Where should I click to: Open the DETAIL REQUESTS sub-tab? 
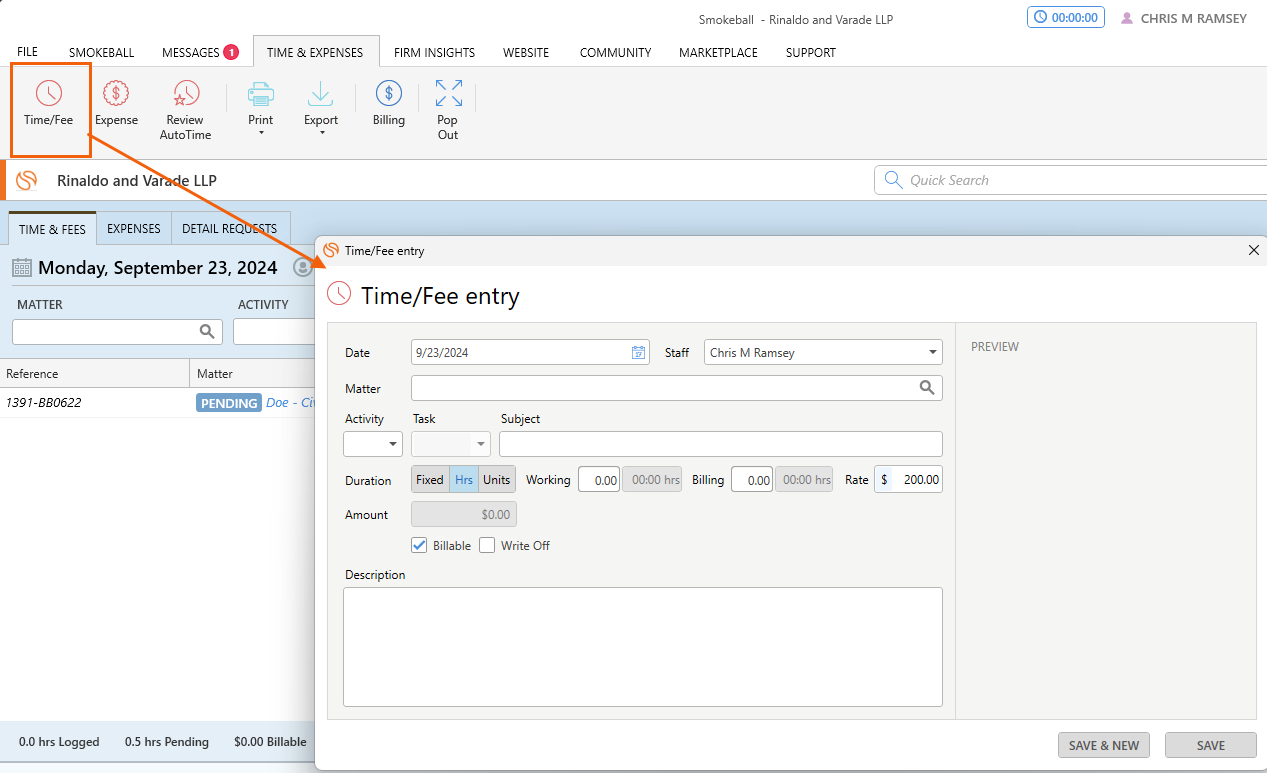(230, 229)
